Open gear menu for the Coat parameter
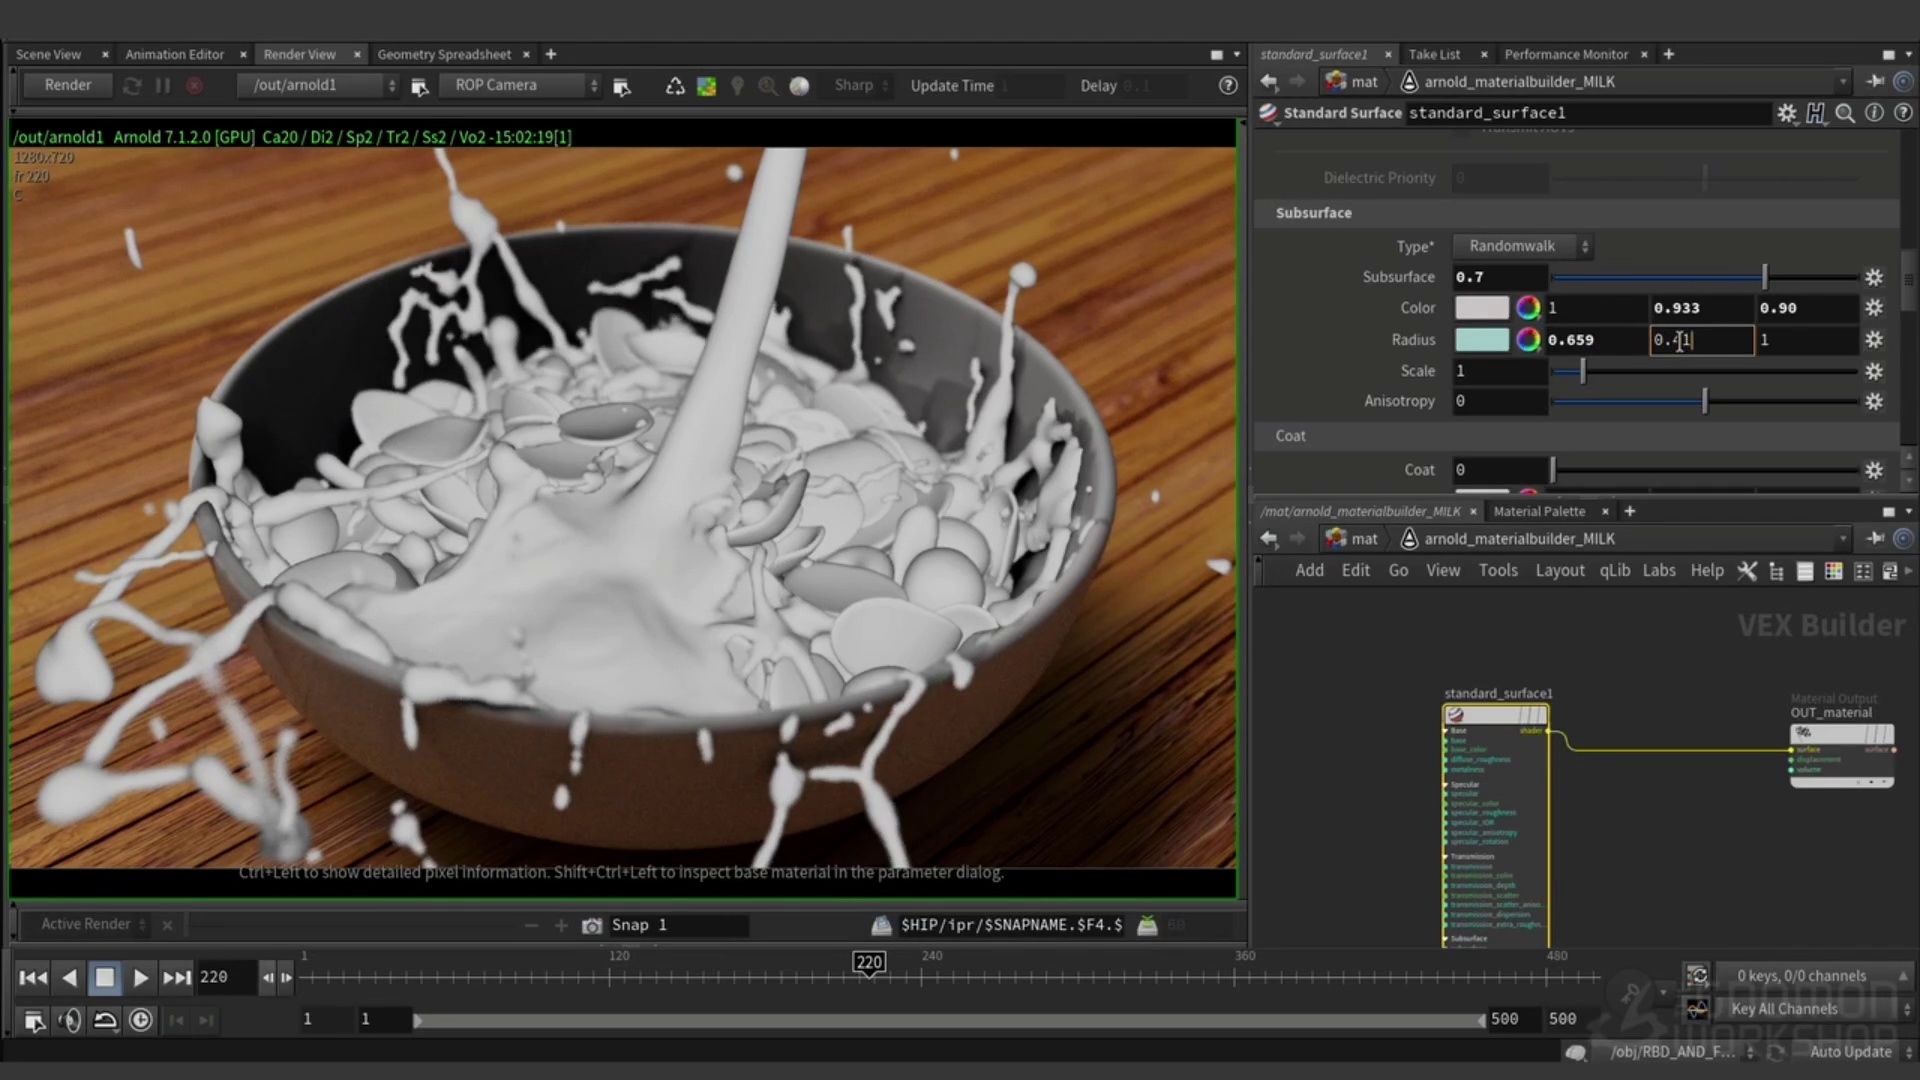 pyautogui.click(x=1874, y=470)
